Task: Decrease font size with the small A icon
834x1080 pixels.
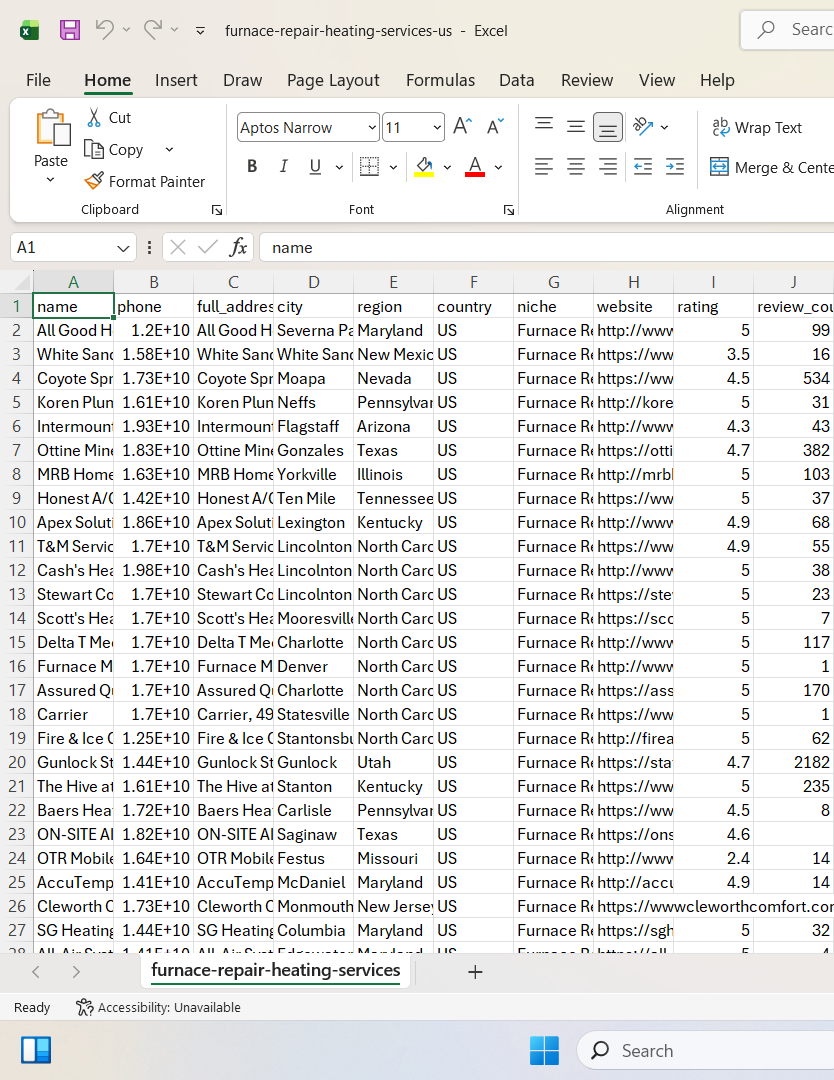Action: [x=495, y=127]
